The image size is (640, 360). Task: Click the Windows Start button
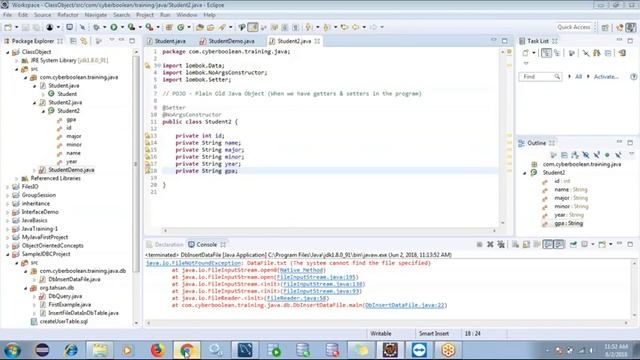click(13, 350)
